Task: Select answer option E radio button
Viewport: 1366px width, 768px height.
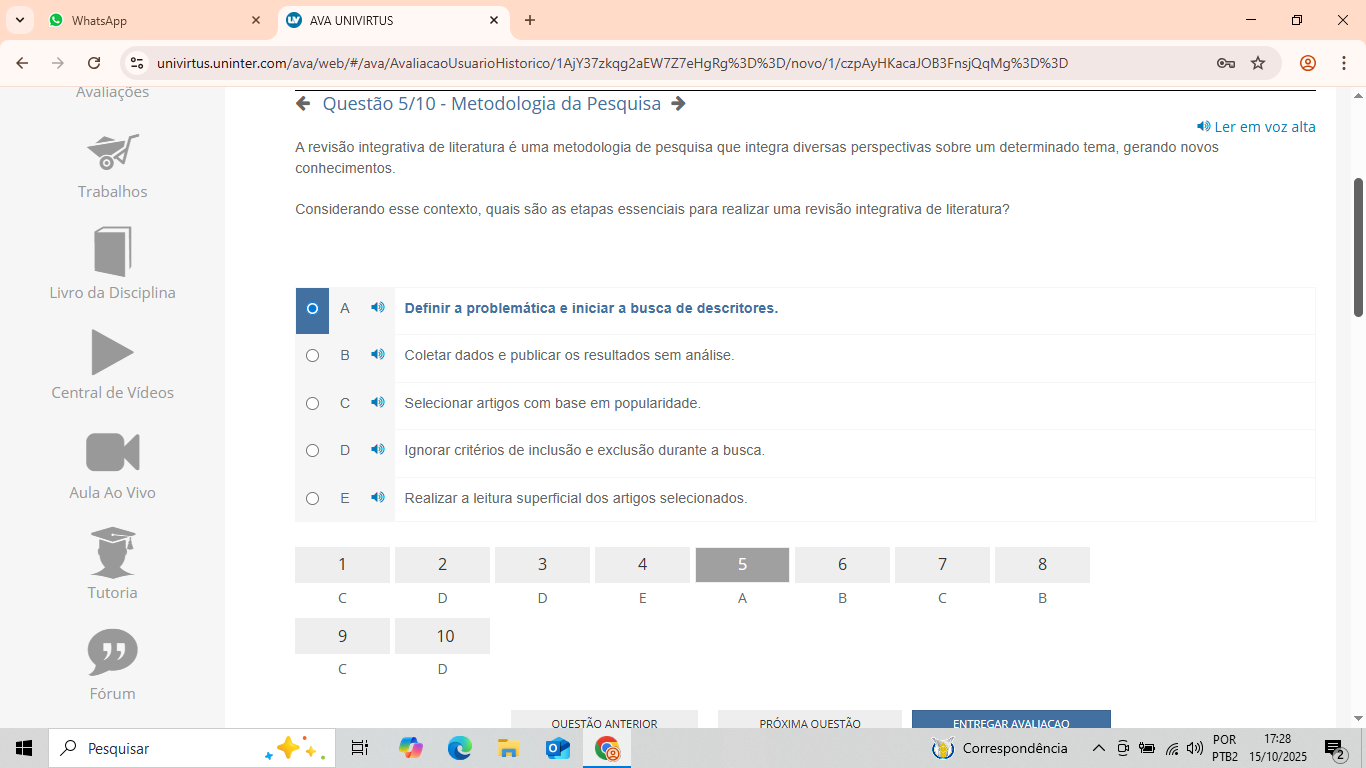Action: 312,498
